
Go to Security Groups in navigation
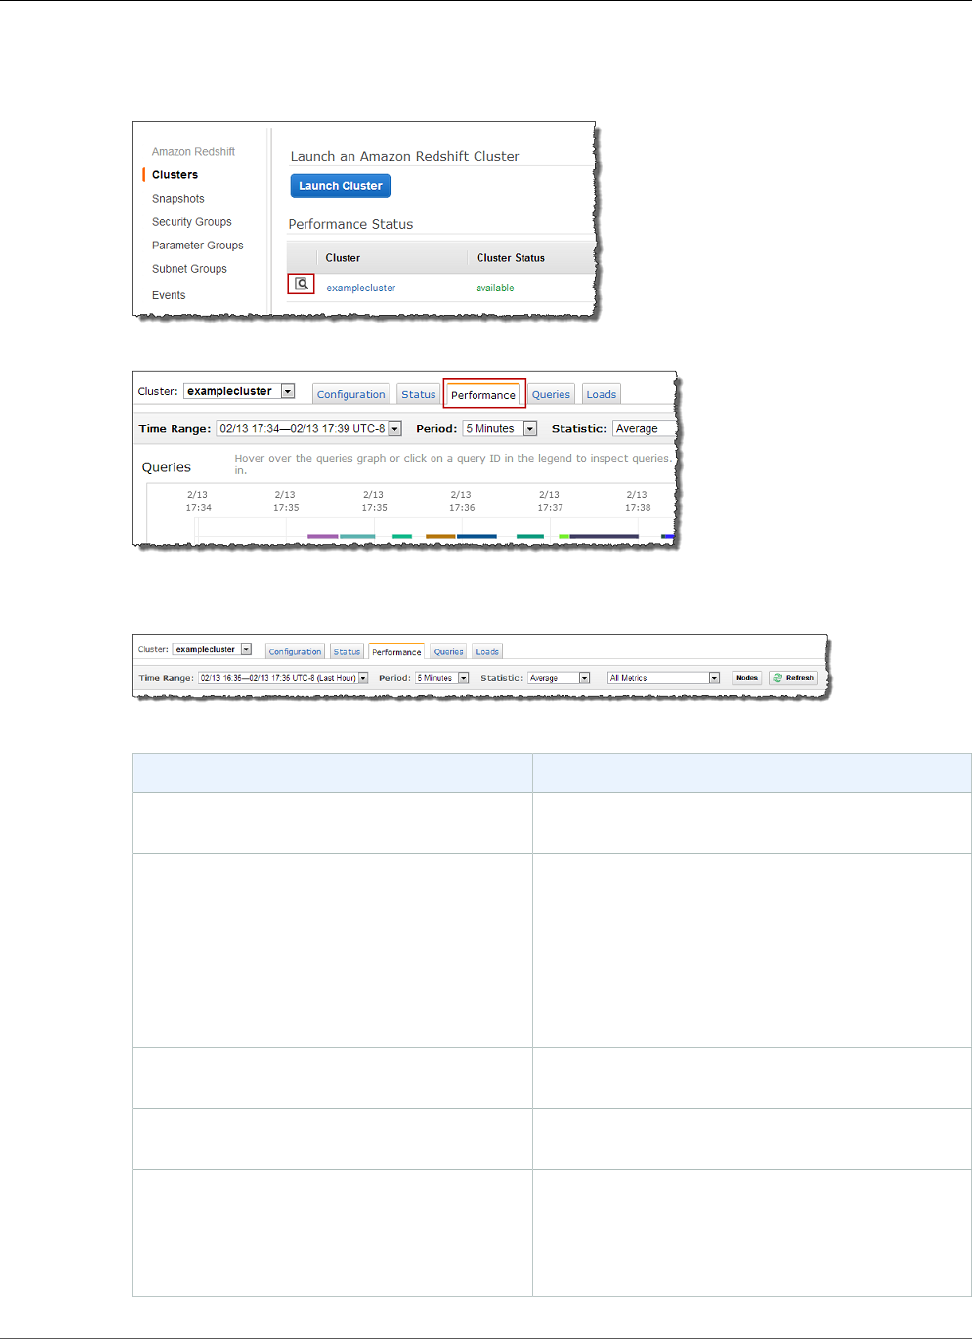[x=191, y=222]
